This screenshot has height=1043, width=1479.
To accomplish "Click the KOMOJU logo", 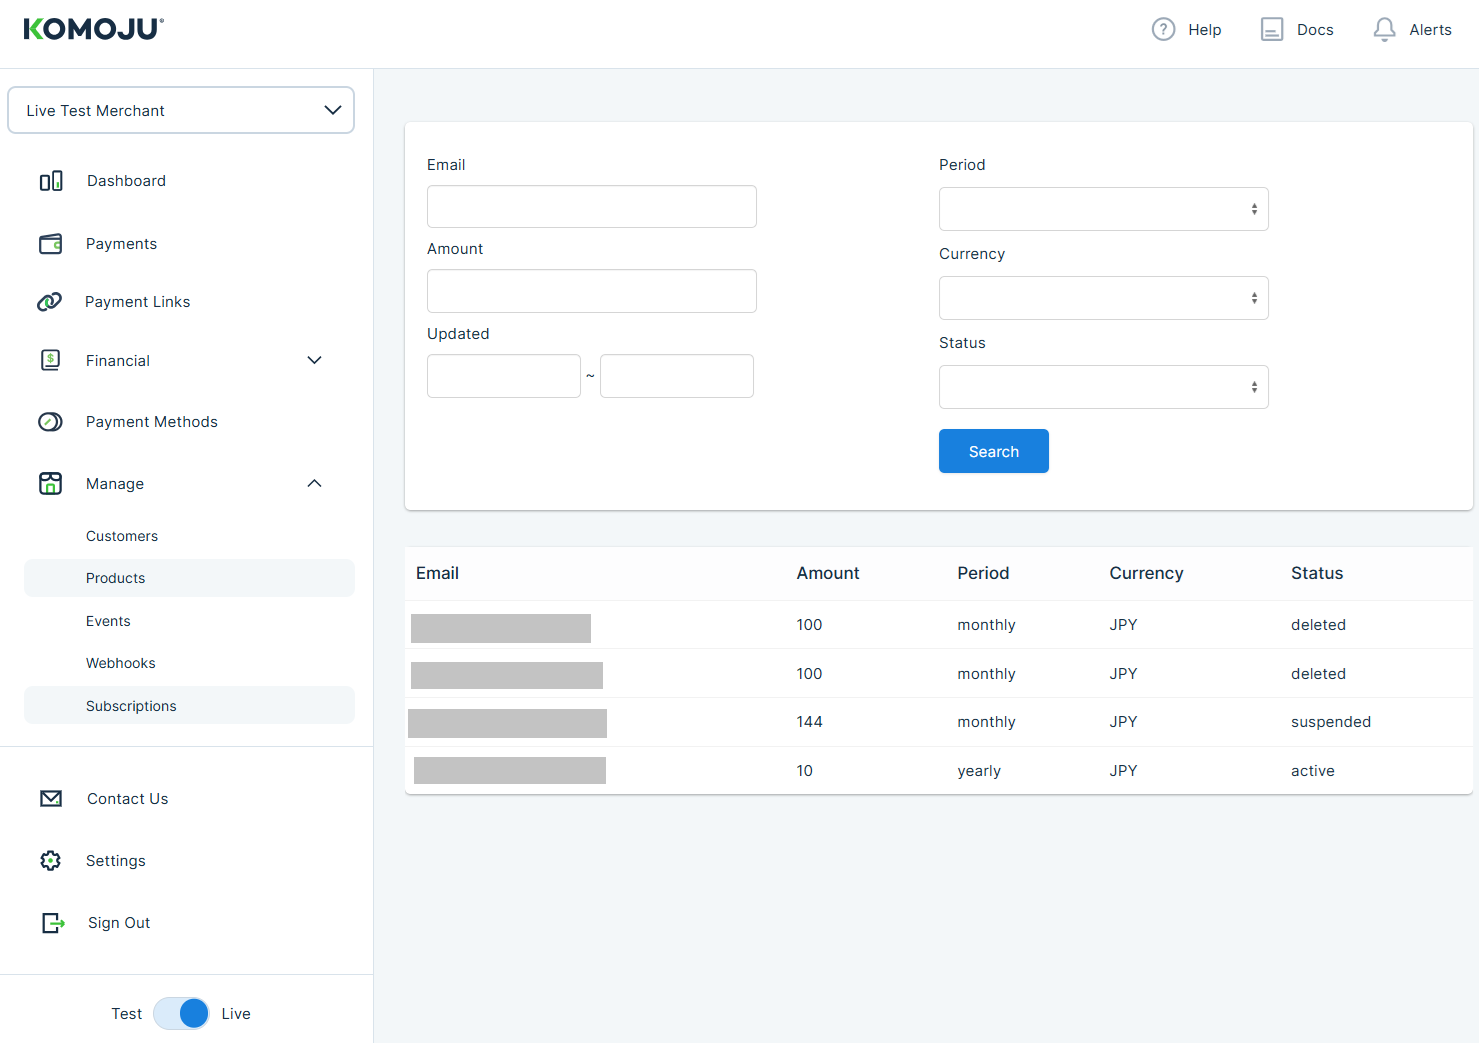I will point(93,29).
